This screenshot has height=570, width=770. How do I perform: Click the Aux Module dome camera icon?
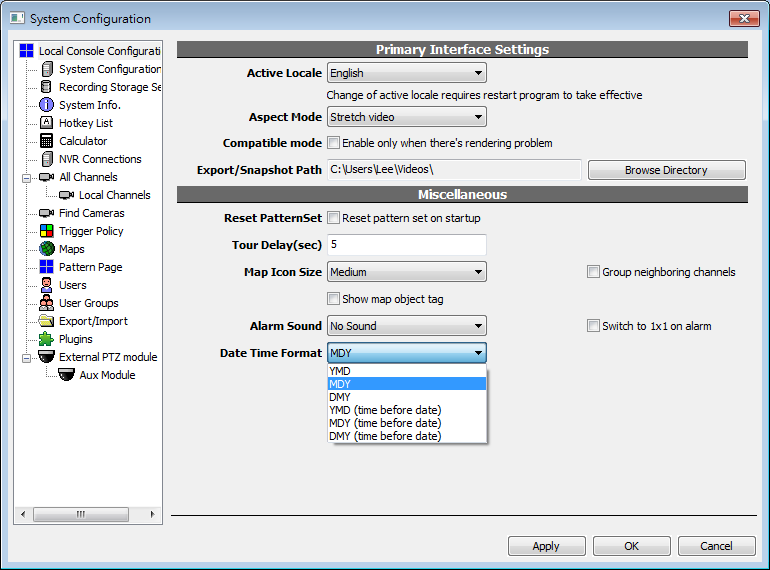pos(66,375)
